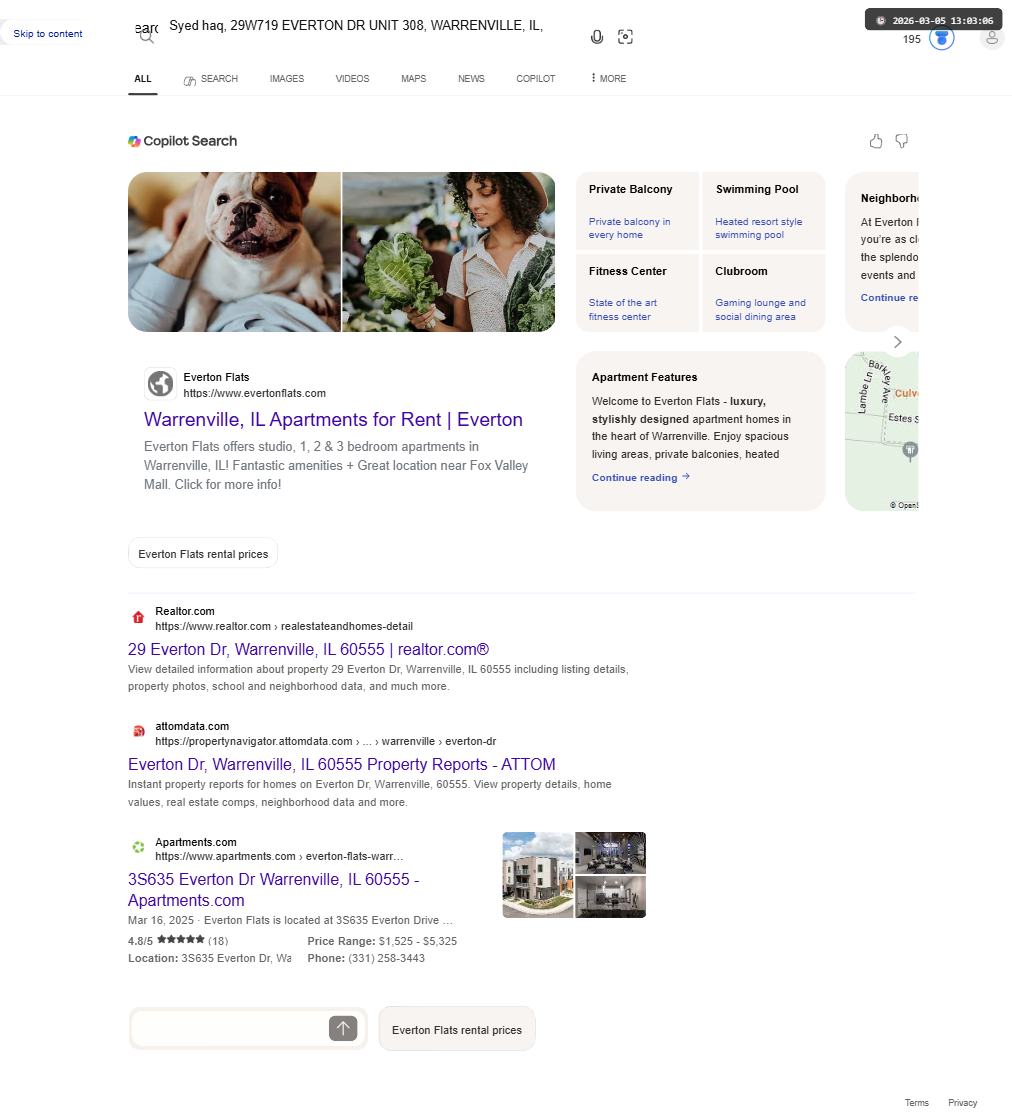The height and width of the screenshot is (1120, 1012).
Task: Click the Apartments.com green favicon
Action: pos(139,847)
